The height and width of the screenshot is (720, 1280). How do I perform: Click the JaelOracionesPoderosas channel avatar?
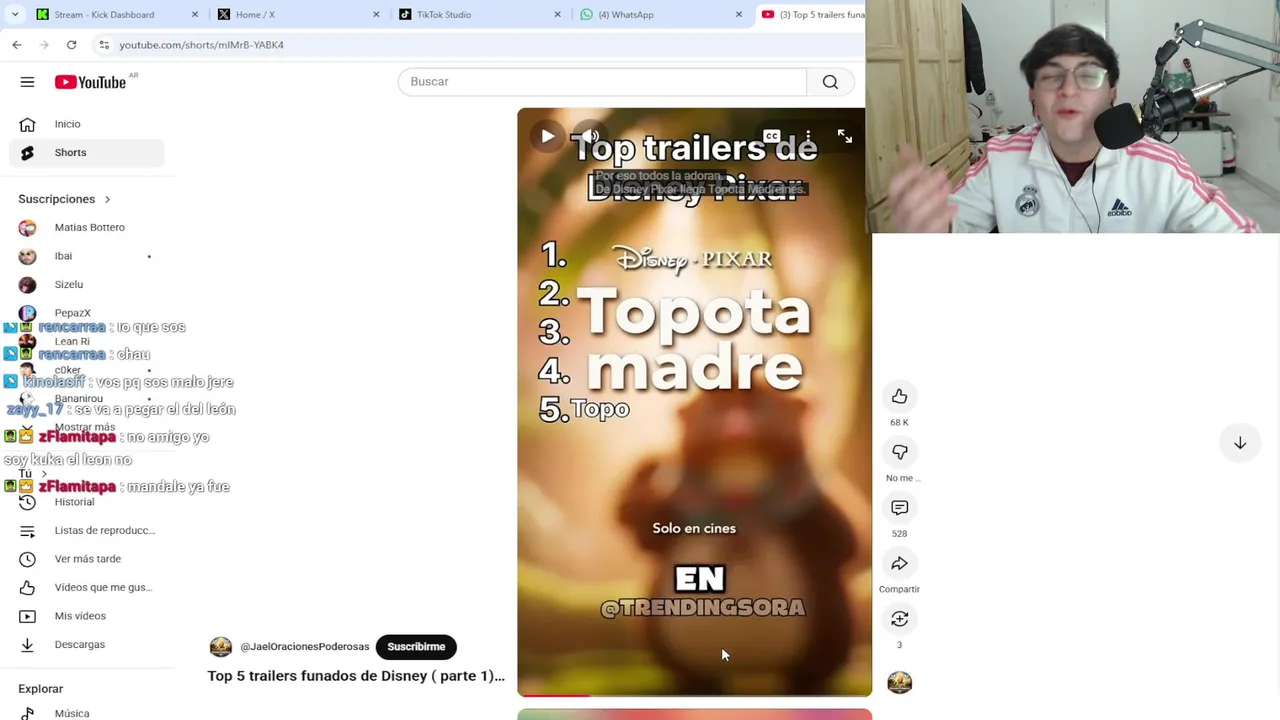point(220,647)
